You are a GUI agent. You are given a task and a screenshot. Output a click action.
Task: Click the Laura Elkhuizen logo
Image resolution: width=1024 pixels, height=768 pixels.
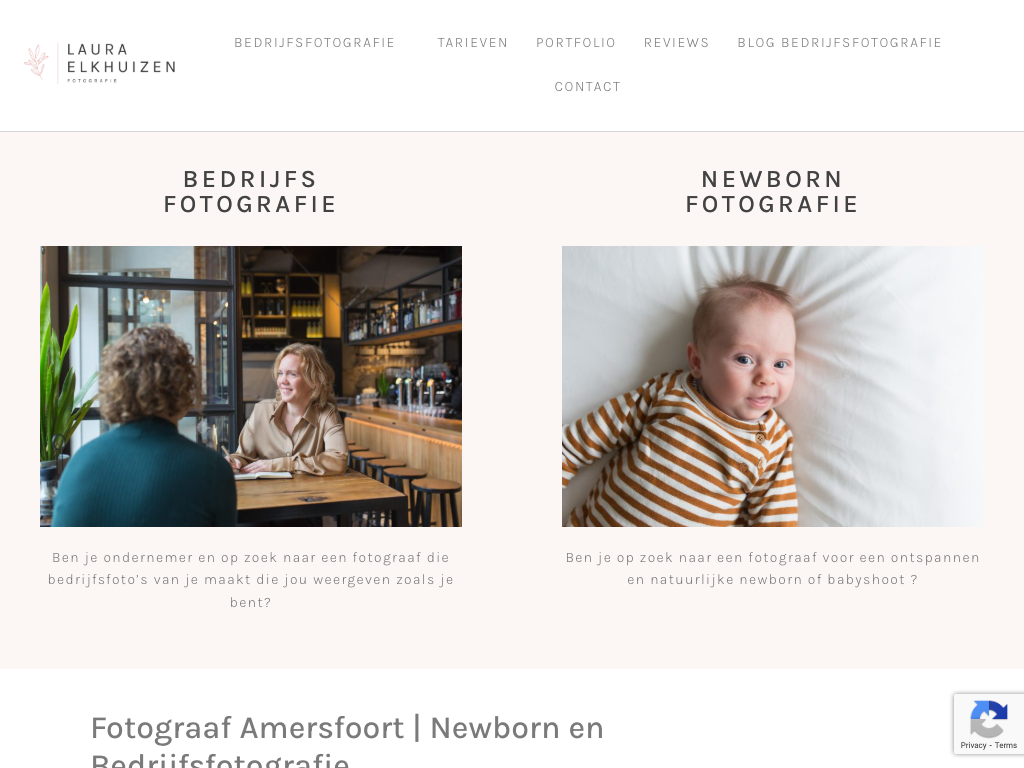pos(100,63)
